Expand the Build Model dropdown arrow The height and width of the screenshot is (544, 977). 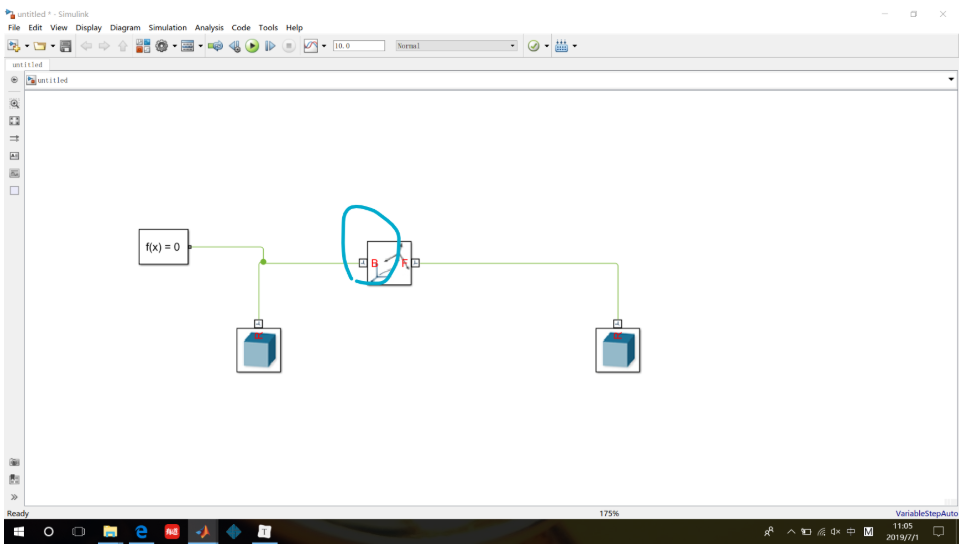pyautogui.click(x=574, y=46)
